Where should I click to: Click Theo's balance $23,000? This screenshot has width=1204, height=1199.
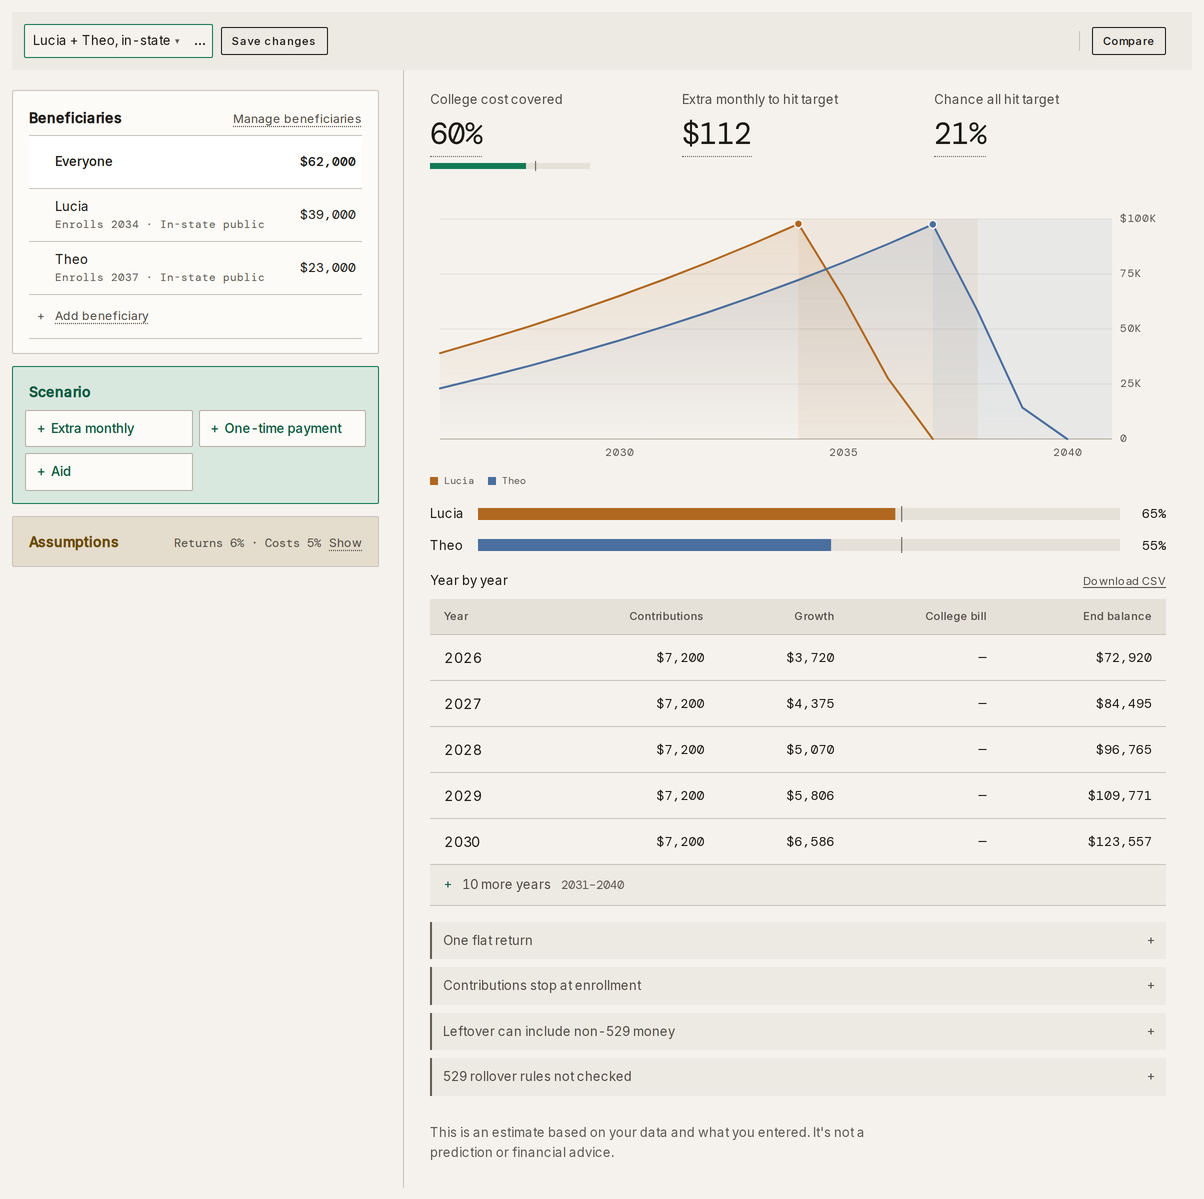[x=328, y=268]
